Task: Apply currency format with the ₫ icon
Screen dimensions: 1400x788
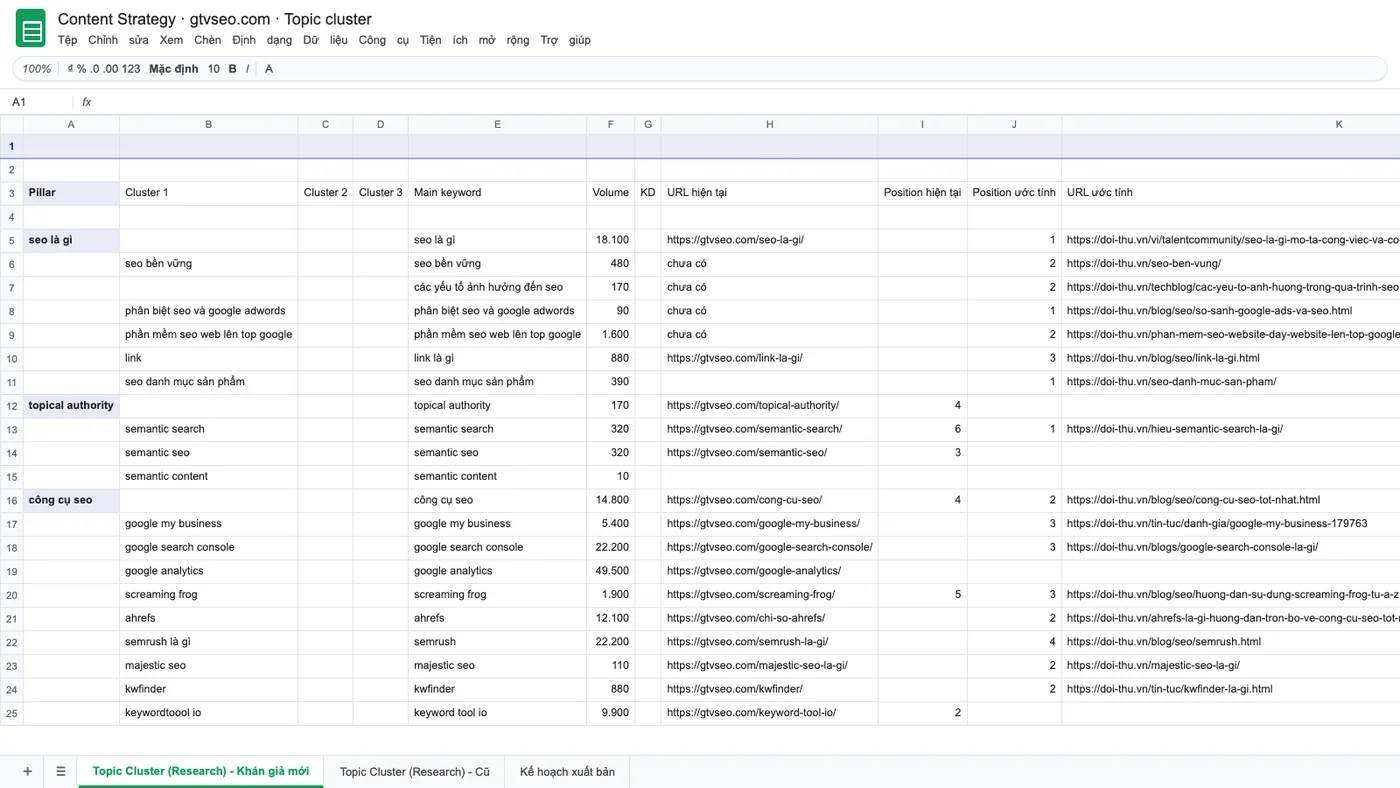Action: pos(71,69)
